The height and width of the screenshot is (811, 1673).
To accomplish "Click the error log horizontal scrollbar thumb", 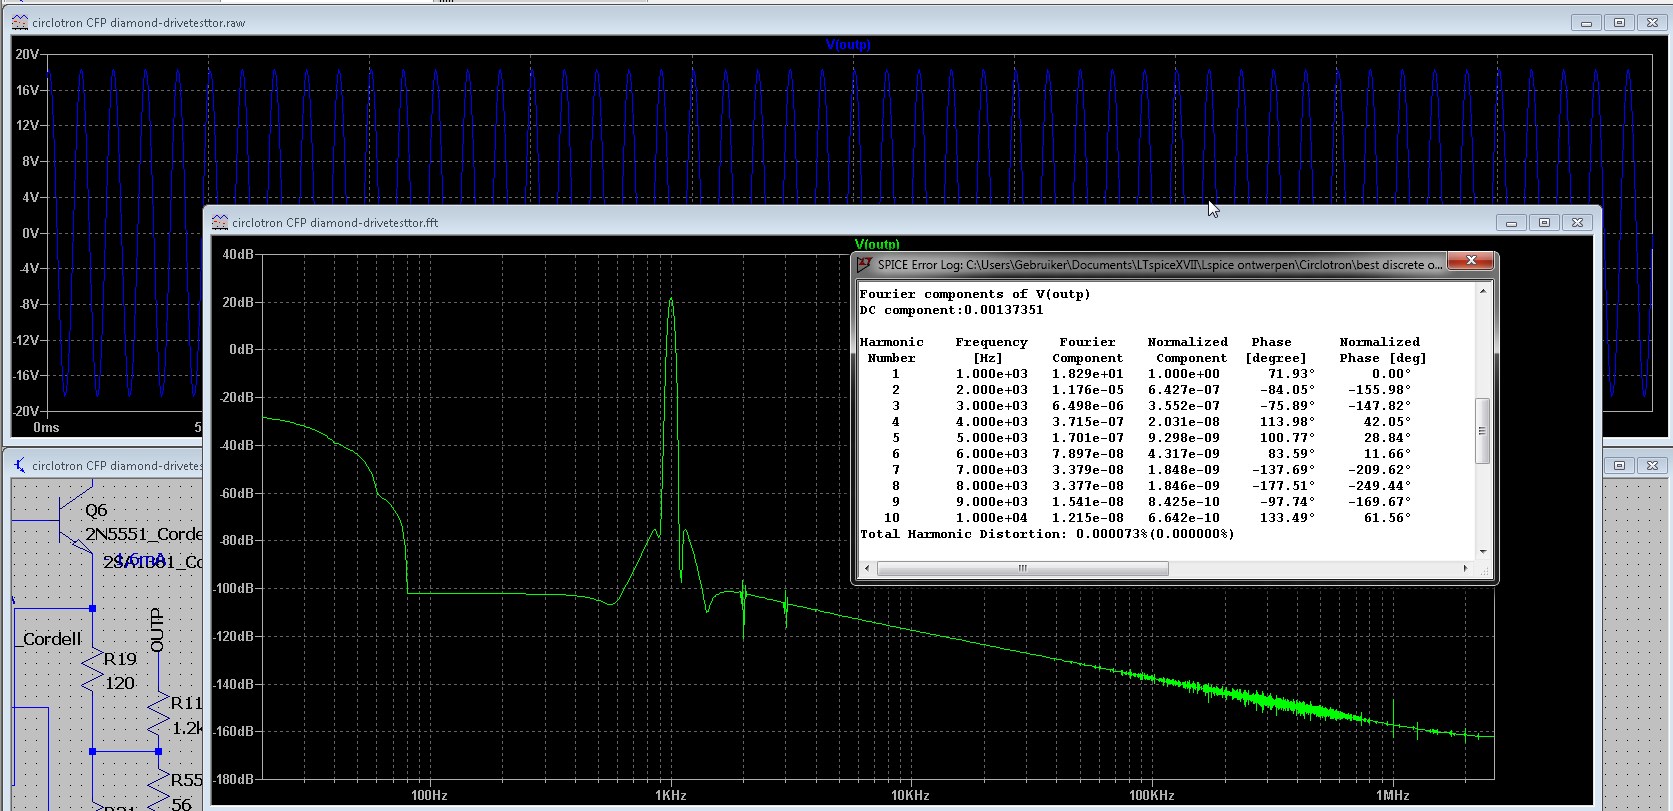I will (x=1022, y=568).
